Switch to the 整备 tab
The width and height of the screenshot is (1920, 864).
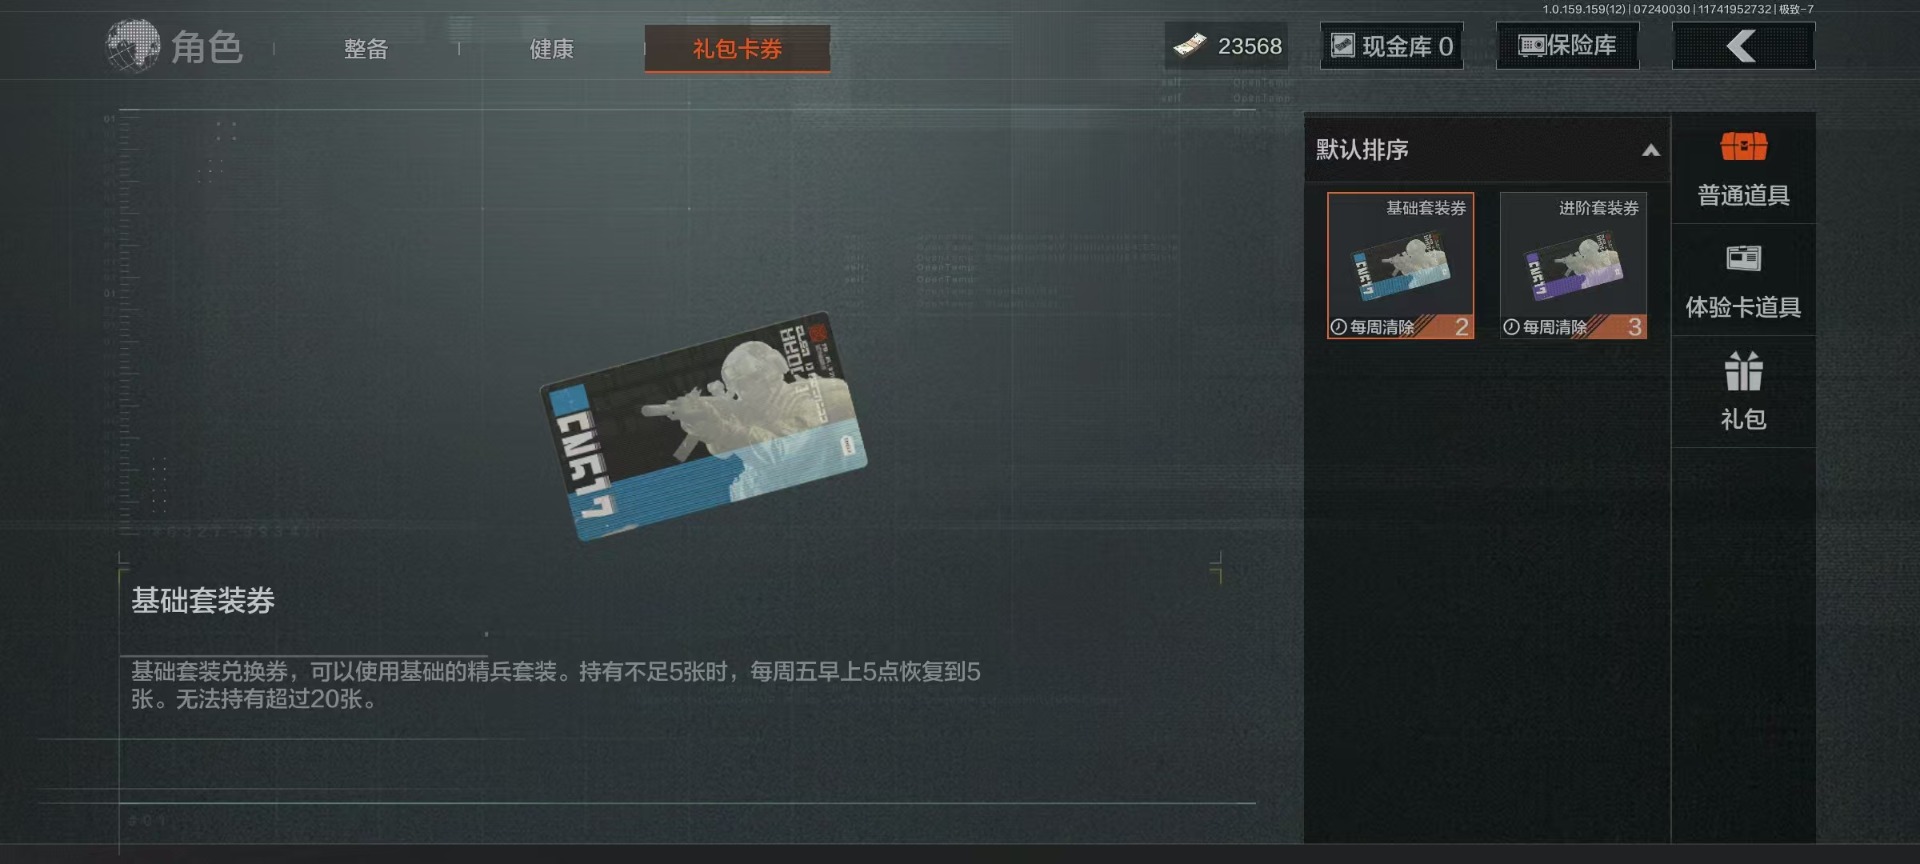point(366,48)
